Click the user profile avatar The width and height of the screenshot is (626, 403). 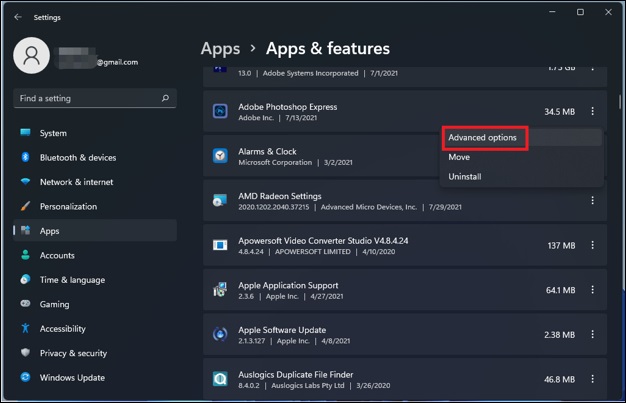click(x=32, y=56)
